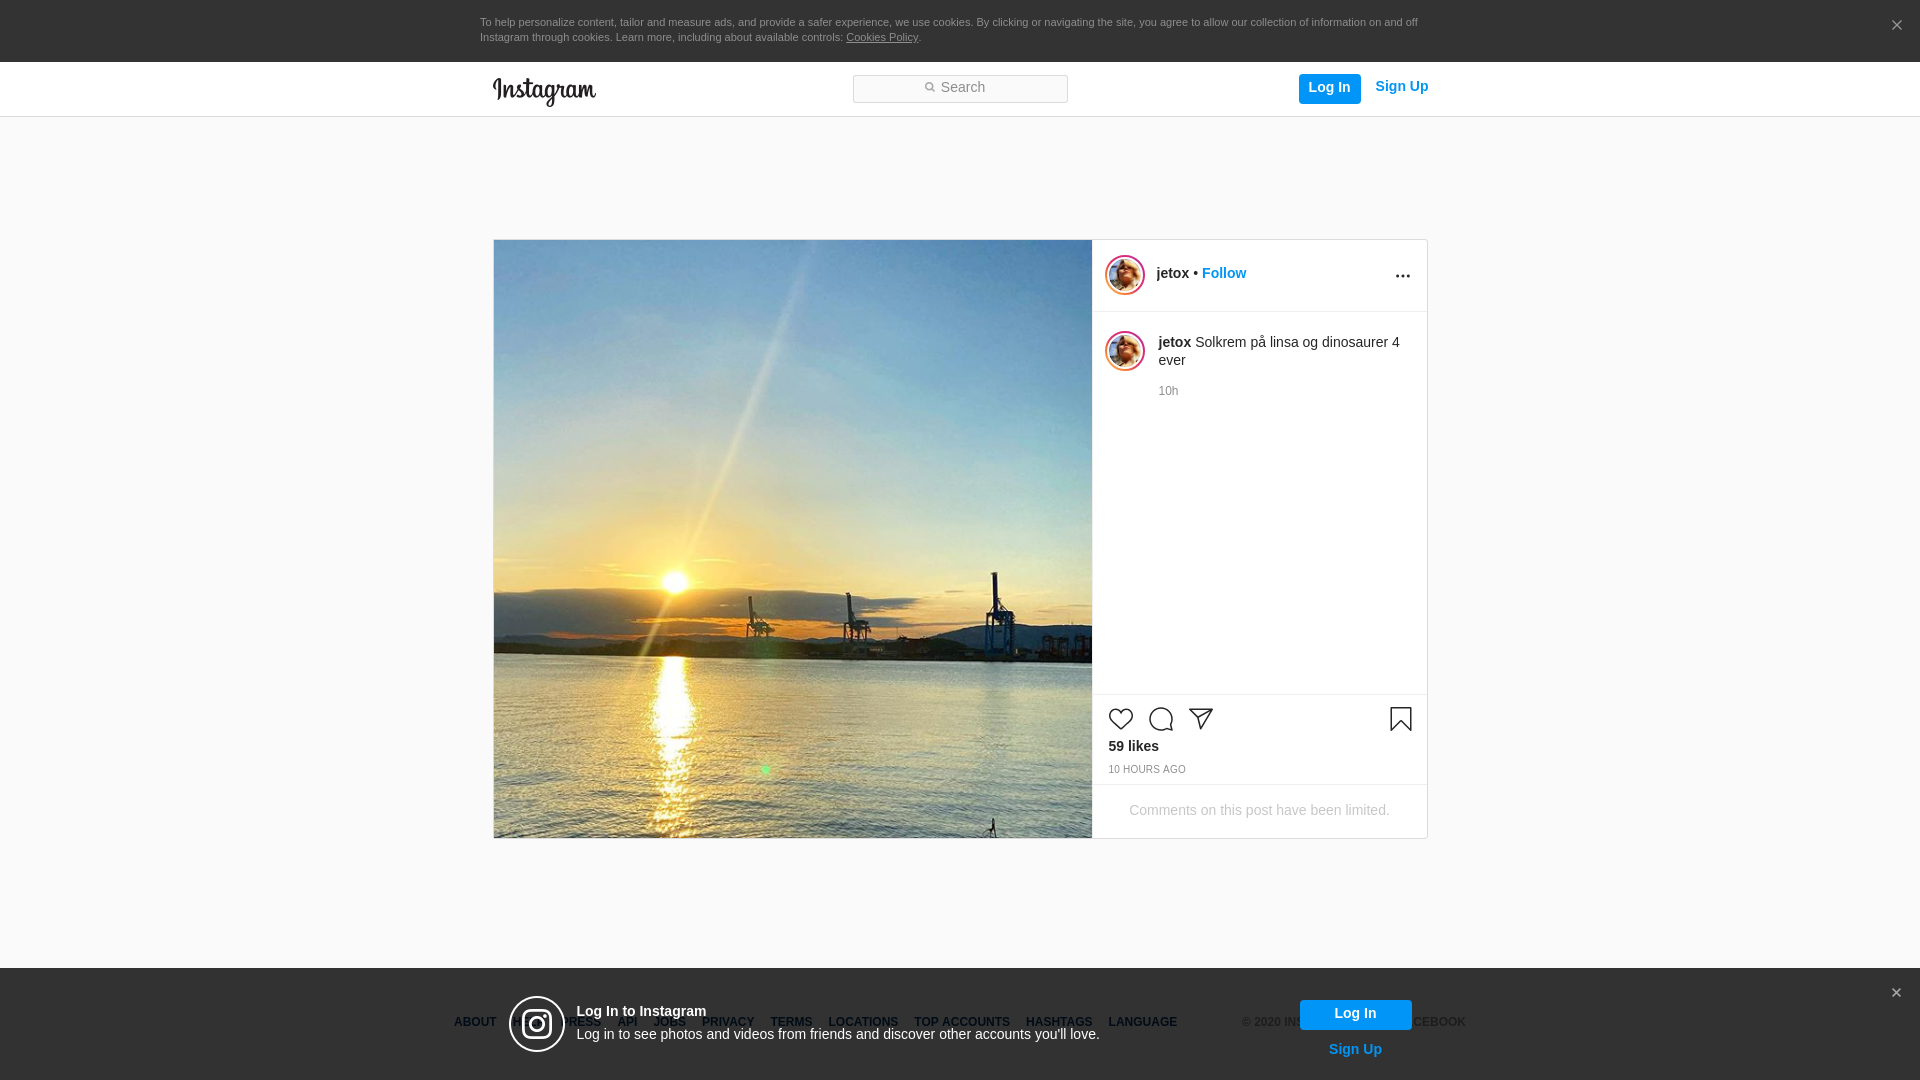
Task: Click the heart like icon
Action: [1121, 719]
